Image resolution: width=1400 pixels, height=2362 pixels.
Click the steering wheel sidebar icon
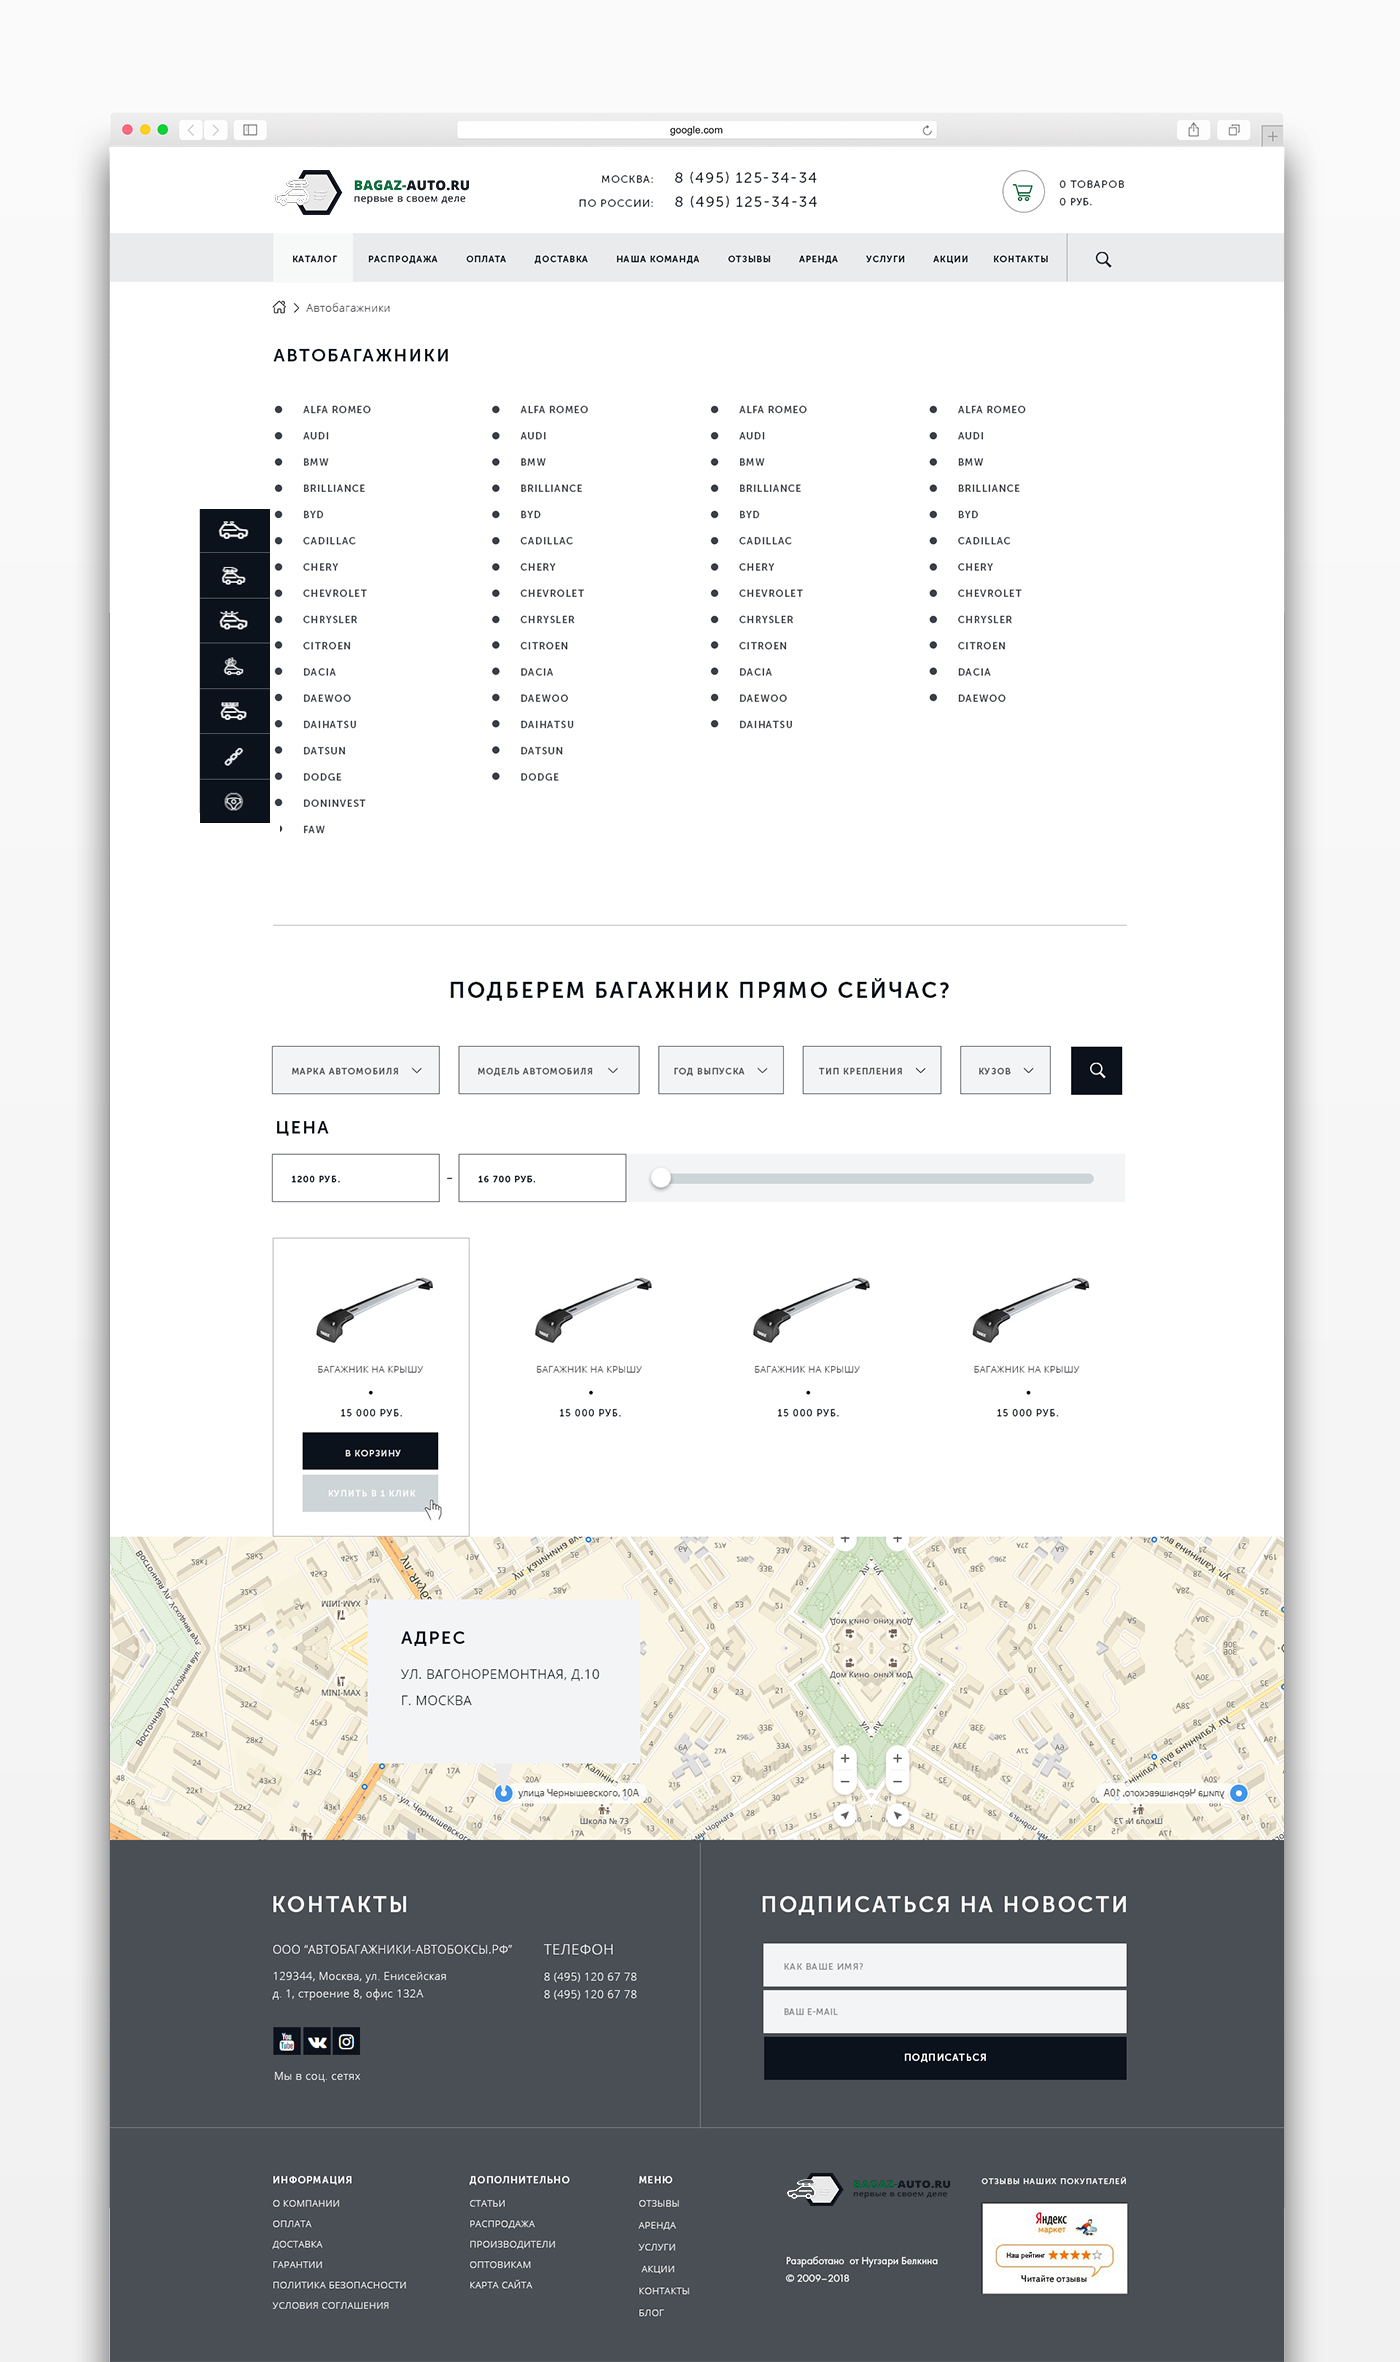click(234, 801)
